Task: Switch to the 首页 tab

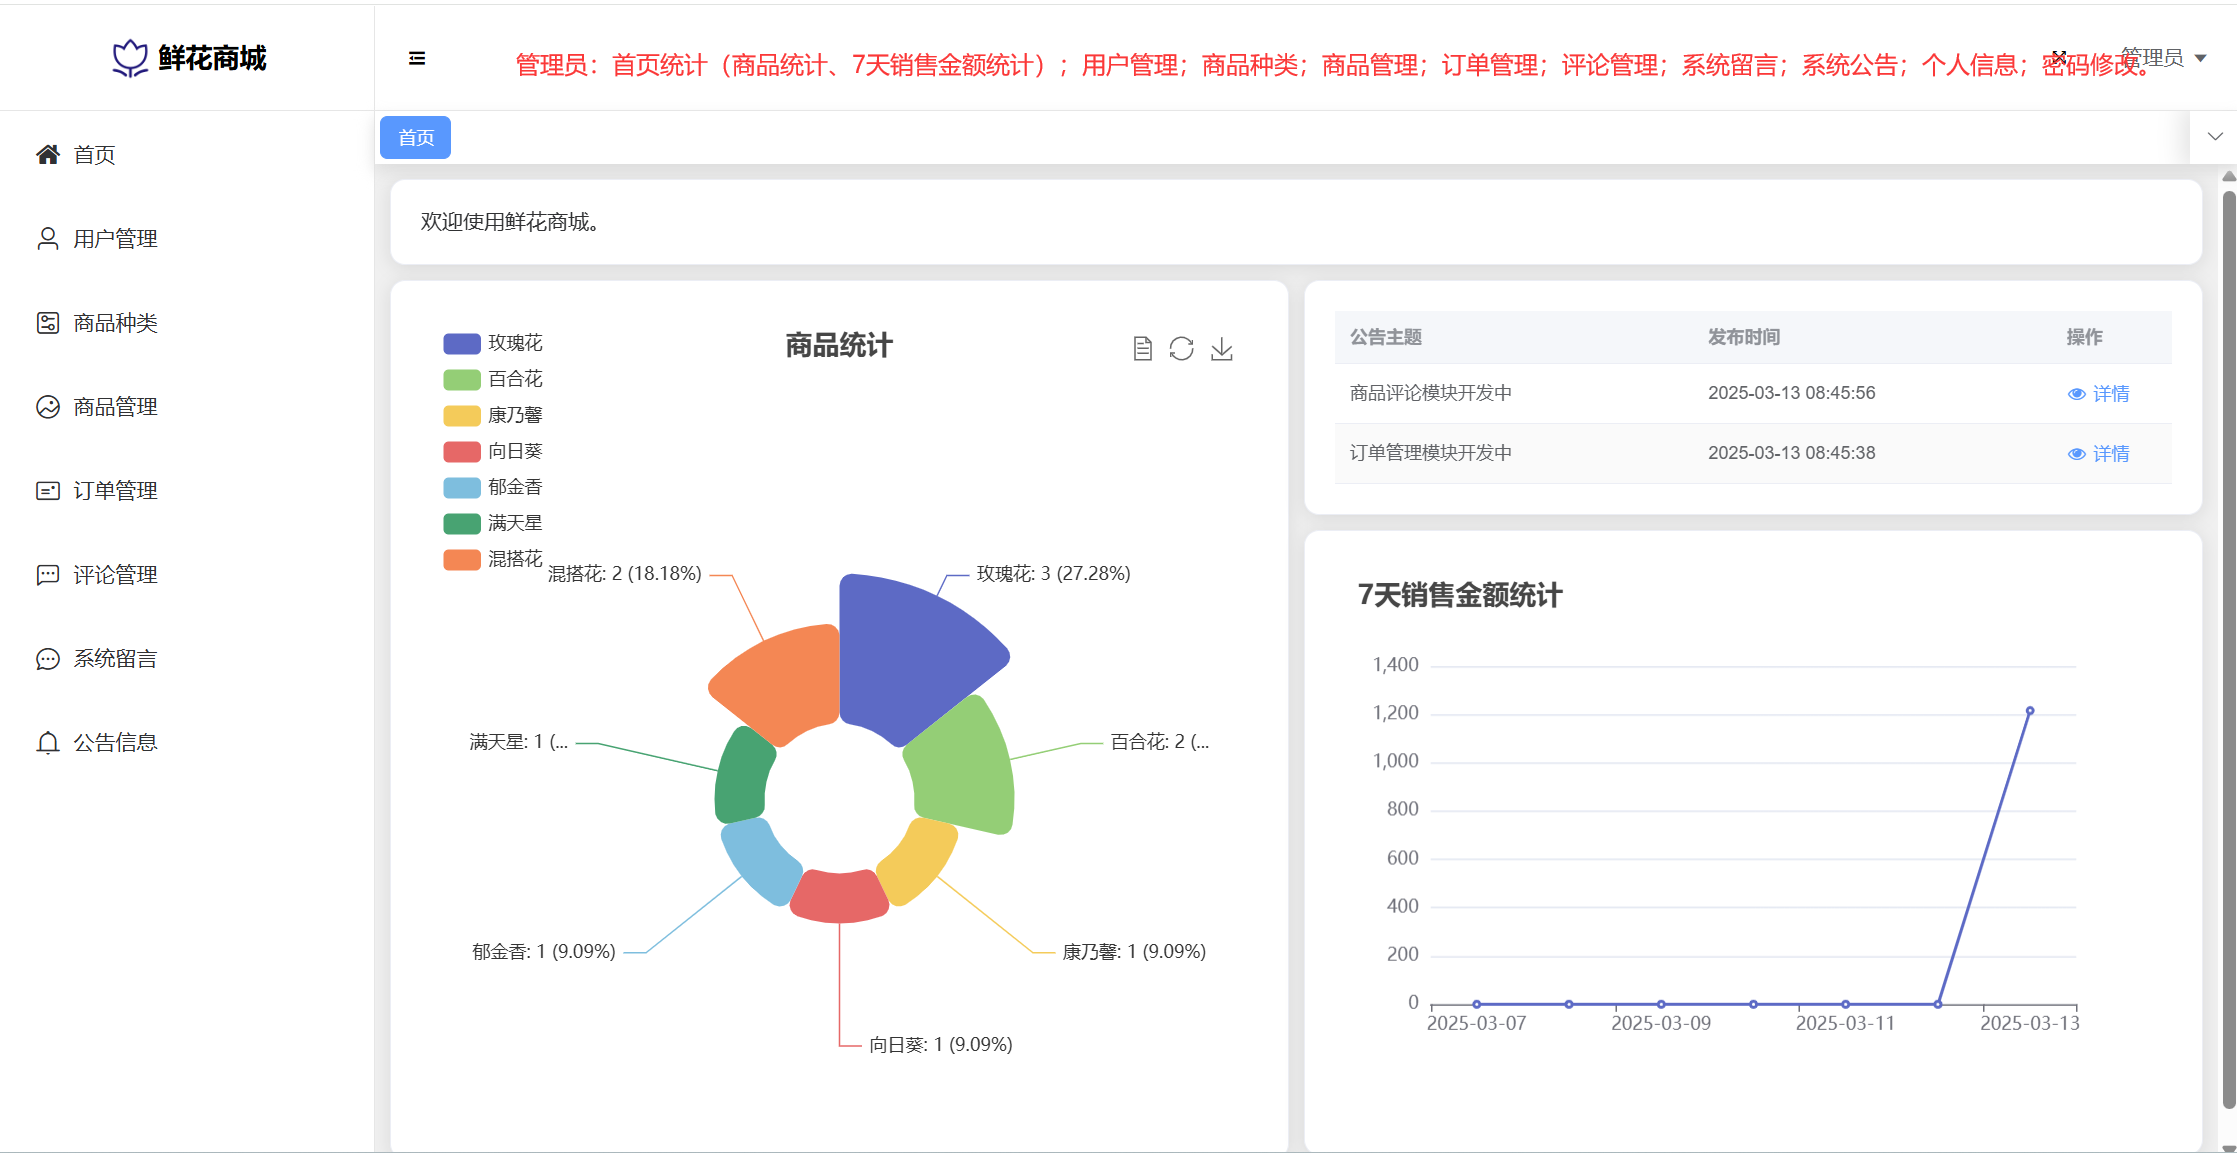Action: [x=416, y=138]
